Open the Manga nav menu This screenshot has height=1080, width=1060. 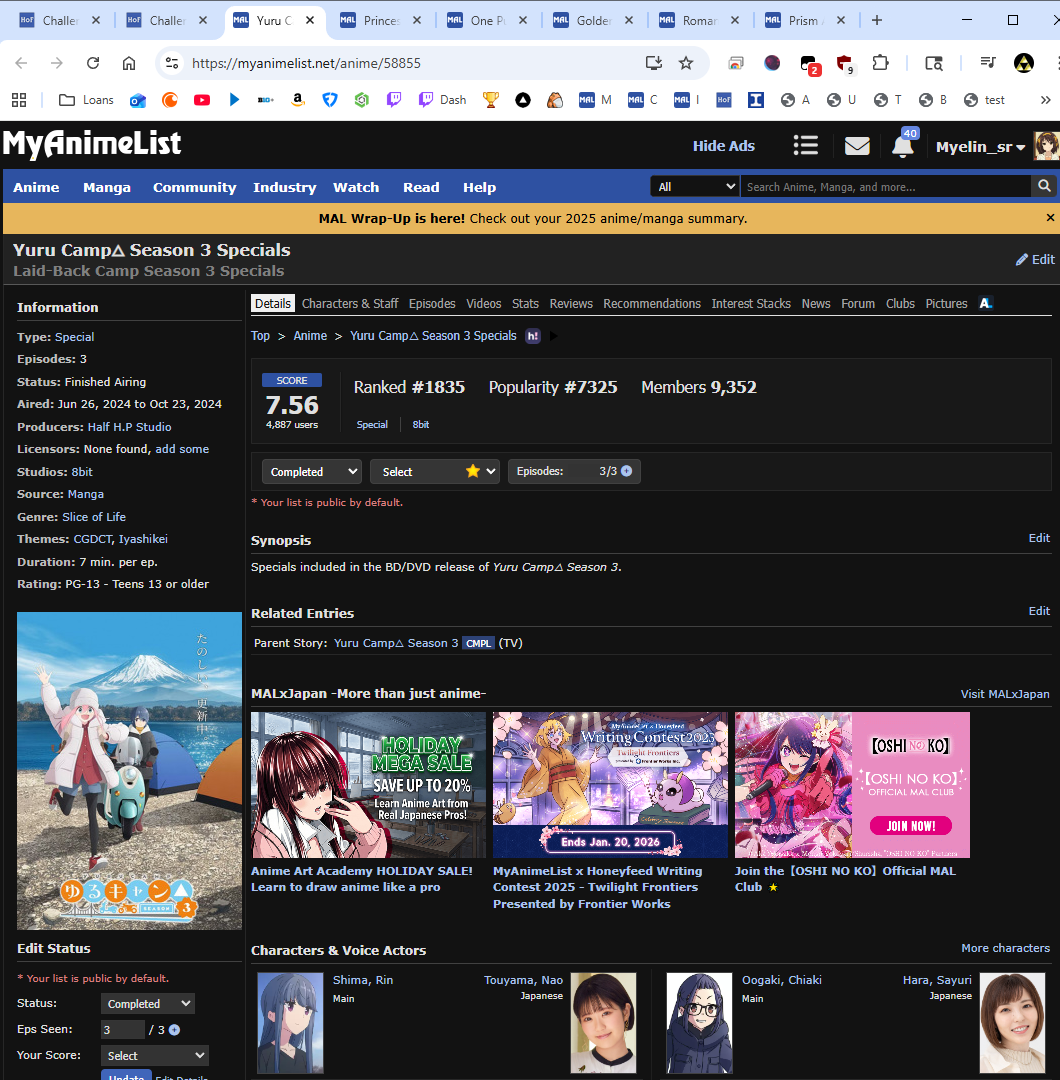click(107, 187)
